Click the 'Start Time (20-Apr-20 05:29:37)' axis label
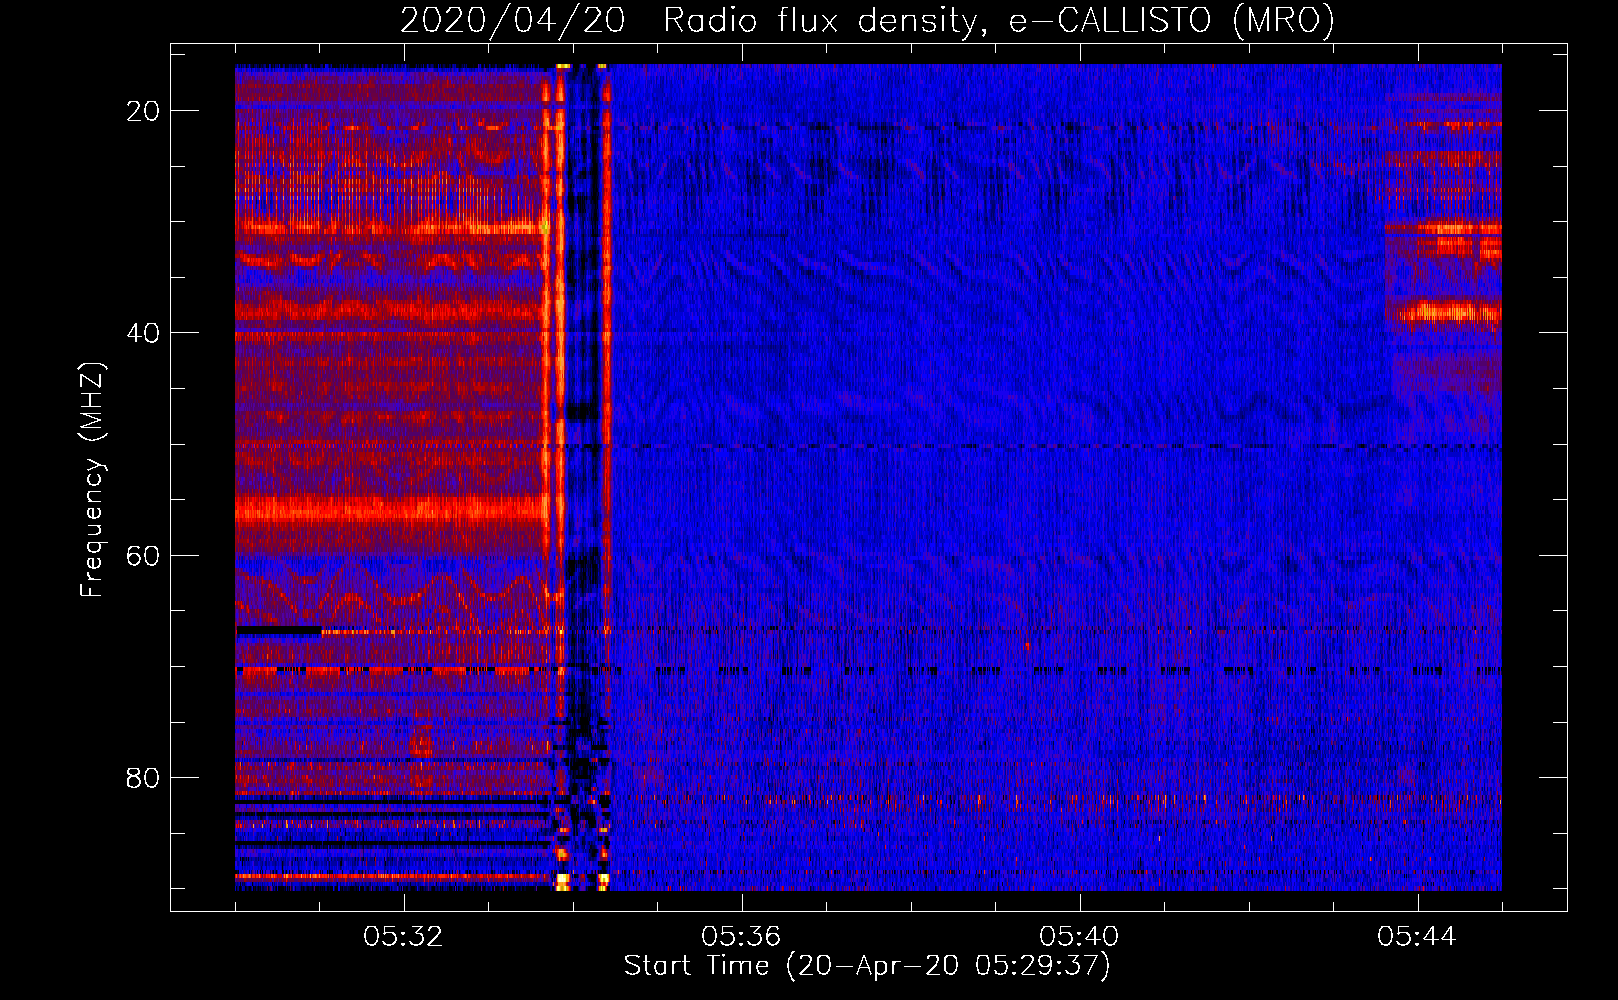 tap(867, 966)
